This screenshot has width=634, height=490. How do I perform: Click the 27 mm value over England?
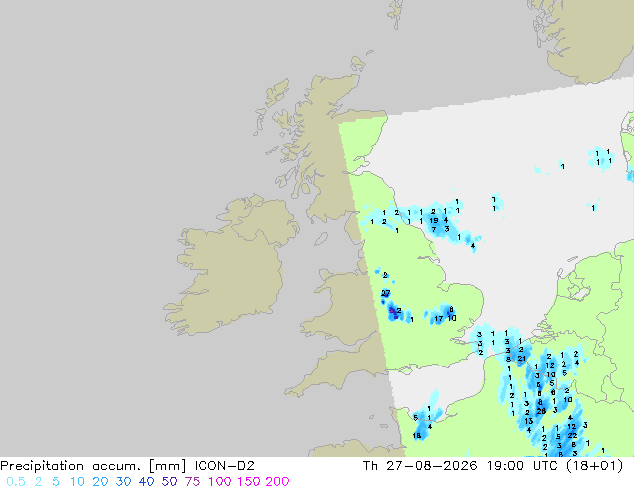[x=386, y=293]
